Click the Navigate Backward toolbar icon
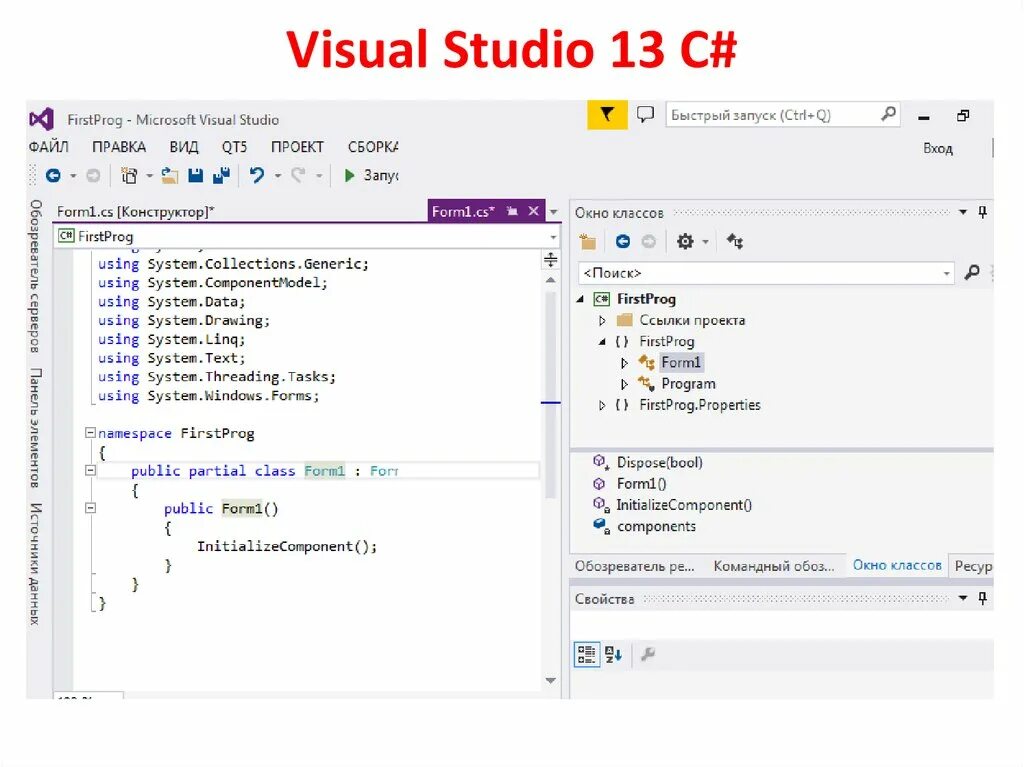Image resolution: width=1024 pixels, height=767 pixels. pos(53,175)
